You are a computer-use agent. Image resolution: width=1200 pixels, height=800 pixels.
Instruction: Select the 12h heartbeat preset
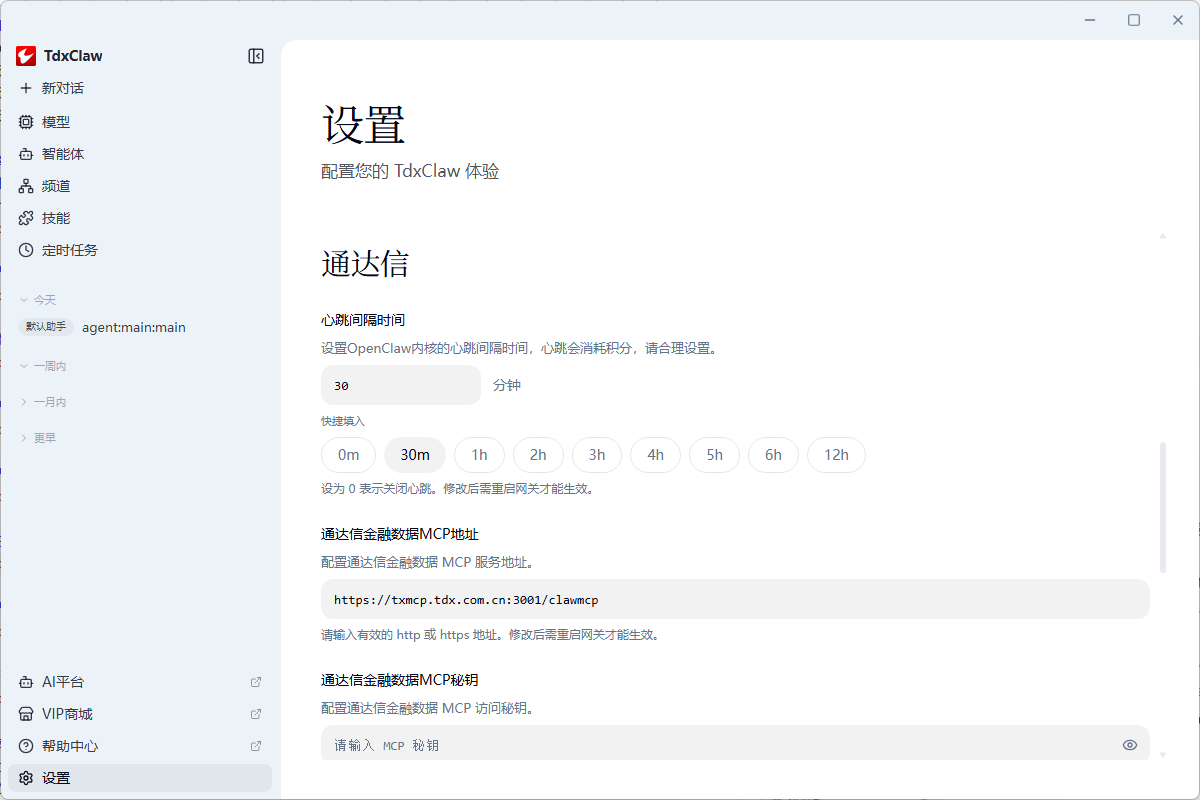click(836, 455)
